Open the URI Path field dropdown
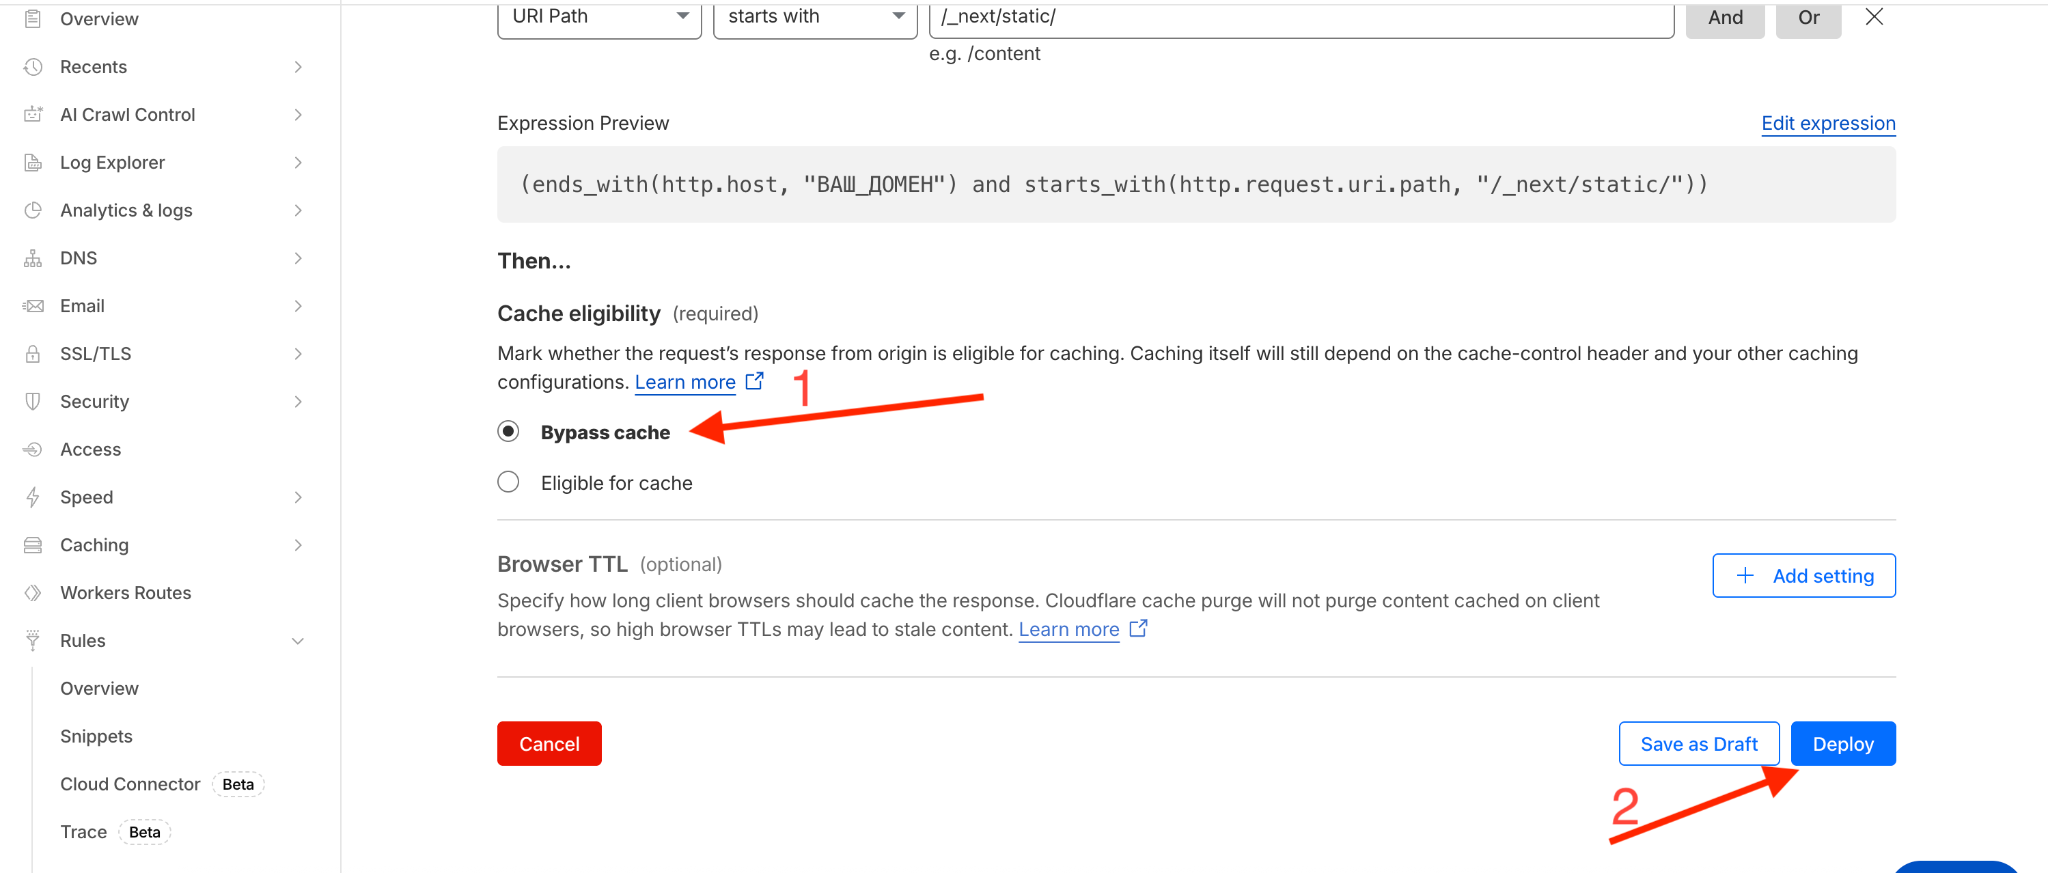The image size is (2048, 873). [x=599, y=17]
